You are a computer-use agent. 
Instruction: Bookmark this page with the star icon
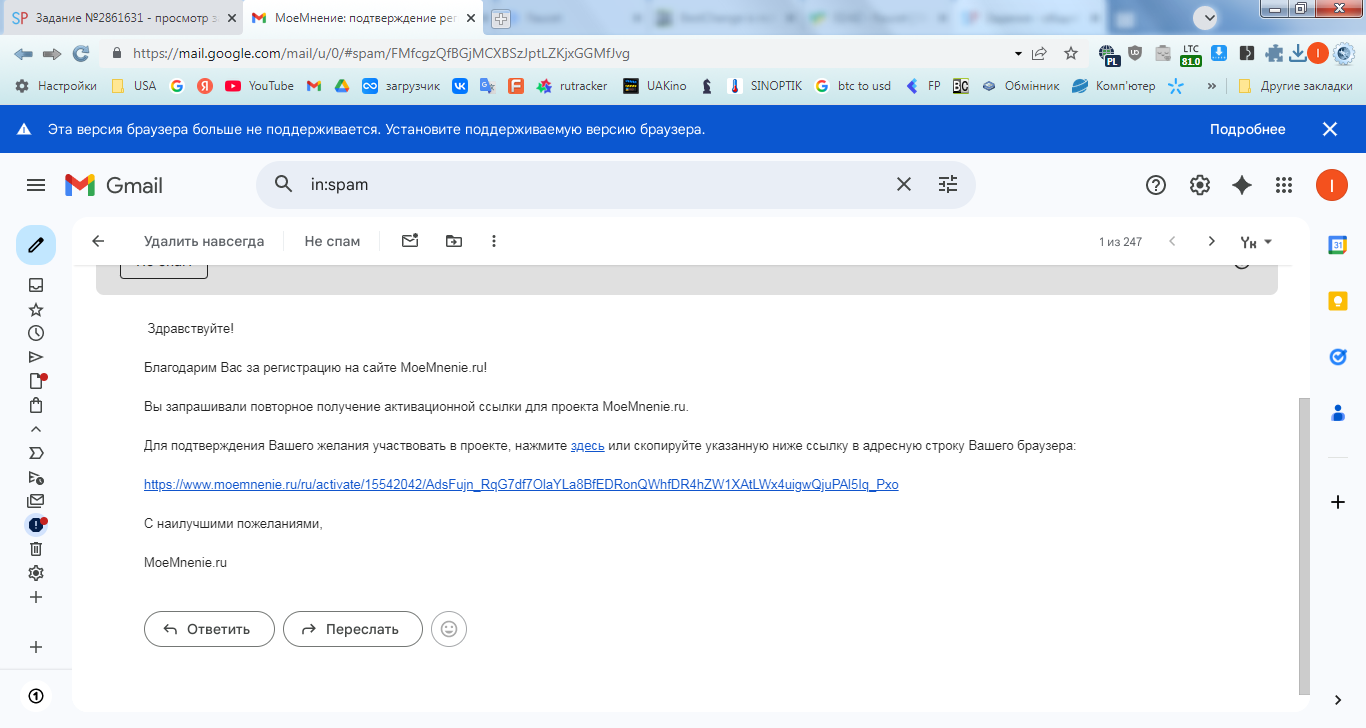point(1071,53)
